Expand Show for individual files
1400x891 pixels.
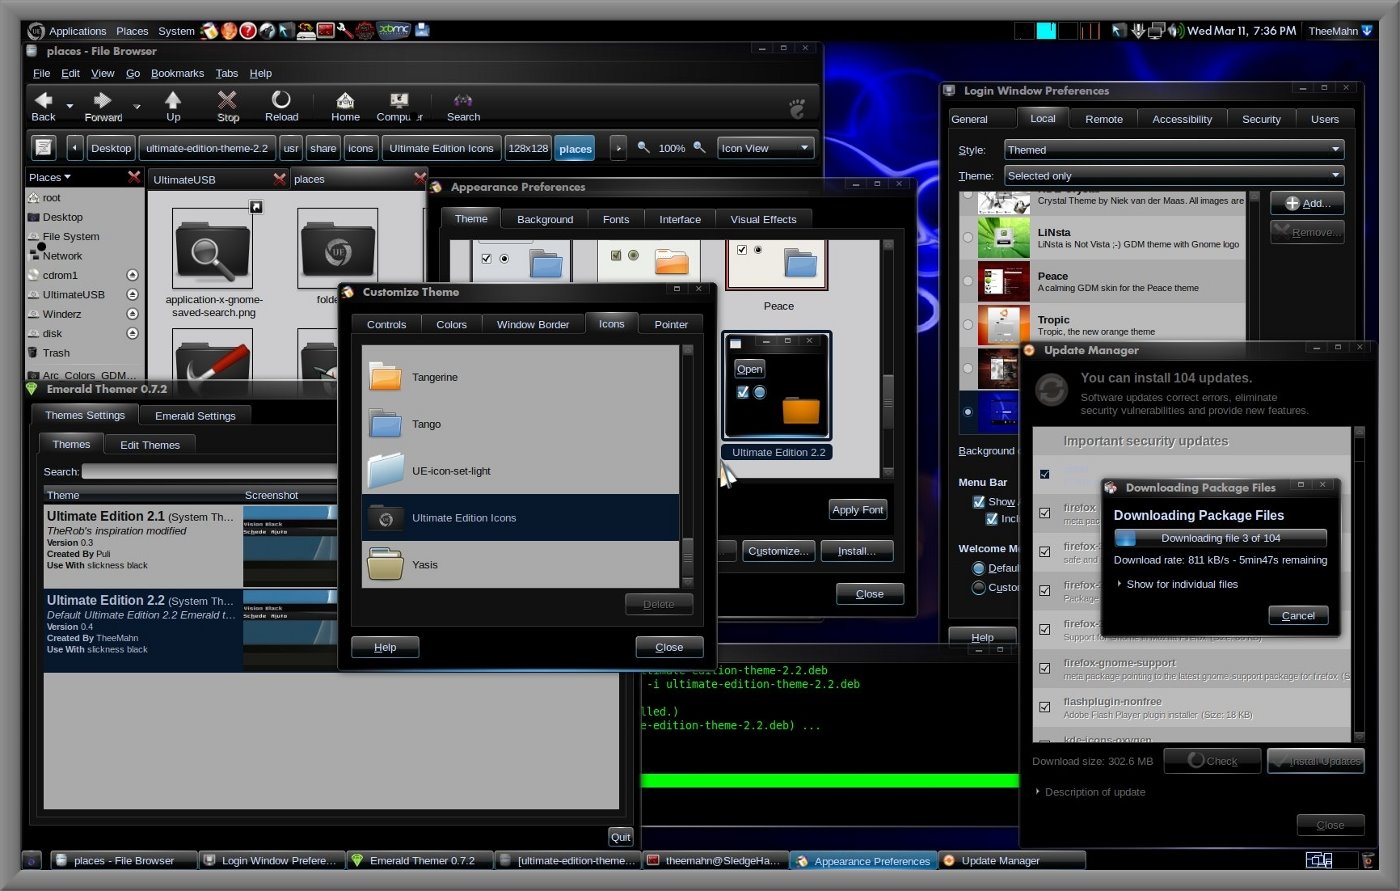tap(1176, 584)
